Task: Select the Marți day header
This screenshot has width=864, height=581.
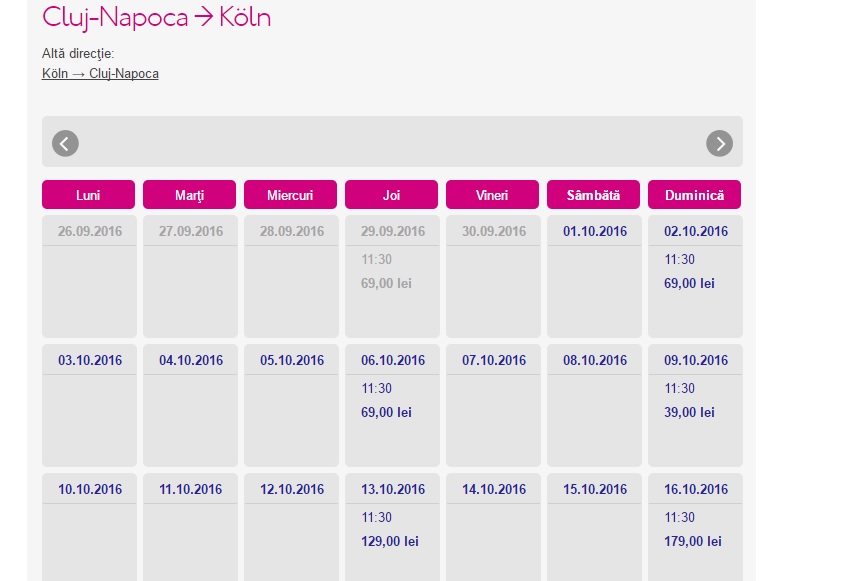Action: [189, 195]
